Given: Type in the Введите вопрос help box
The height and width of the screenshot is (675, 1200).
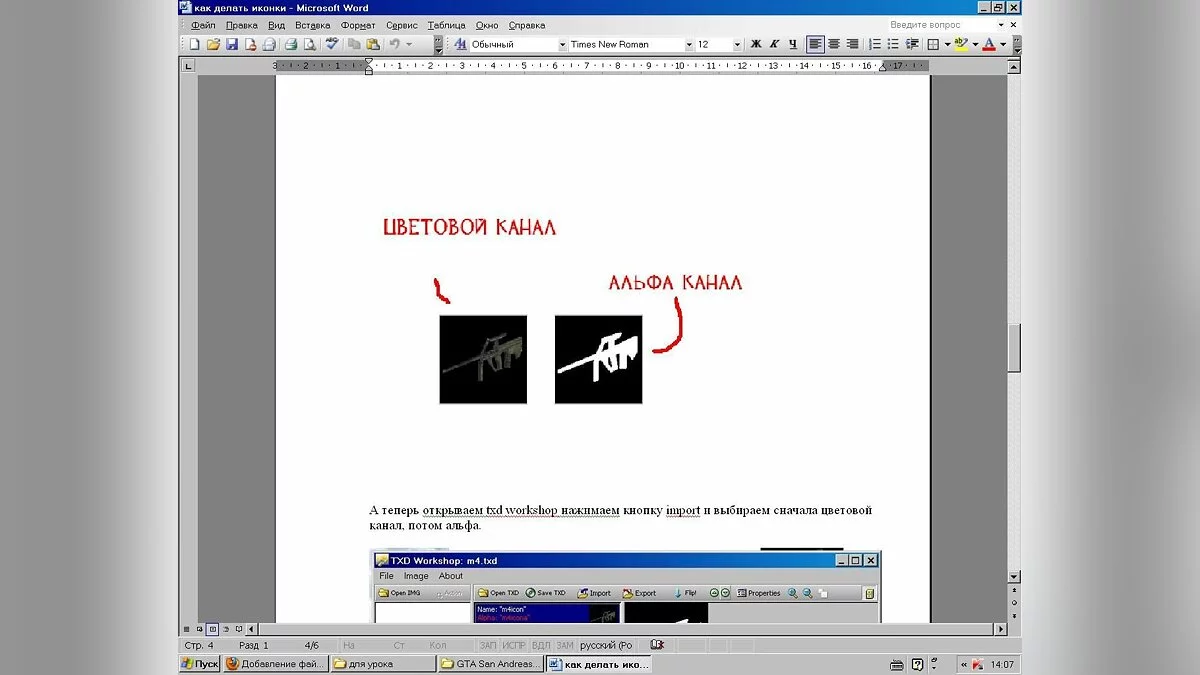Looking at the screenshot, I should pyautogui.click(x=938, y=25).
